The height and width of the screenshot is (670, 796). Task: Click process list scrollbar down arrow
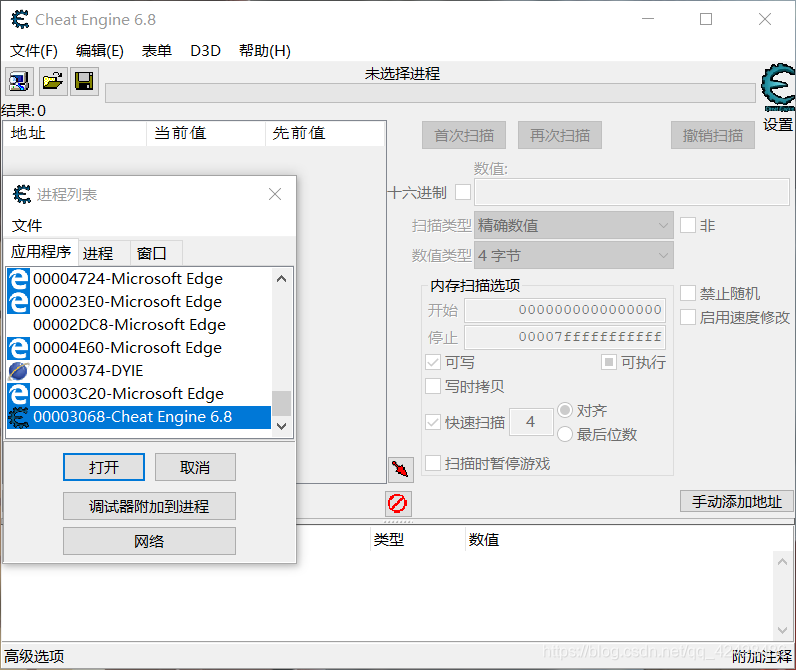[x=282, y=426]
